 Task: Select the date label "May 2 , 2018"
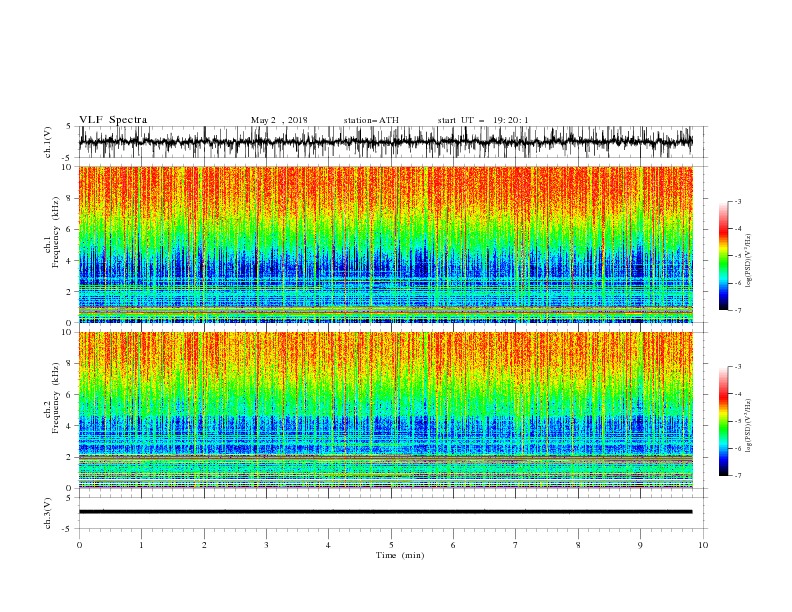(279, 120)
